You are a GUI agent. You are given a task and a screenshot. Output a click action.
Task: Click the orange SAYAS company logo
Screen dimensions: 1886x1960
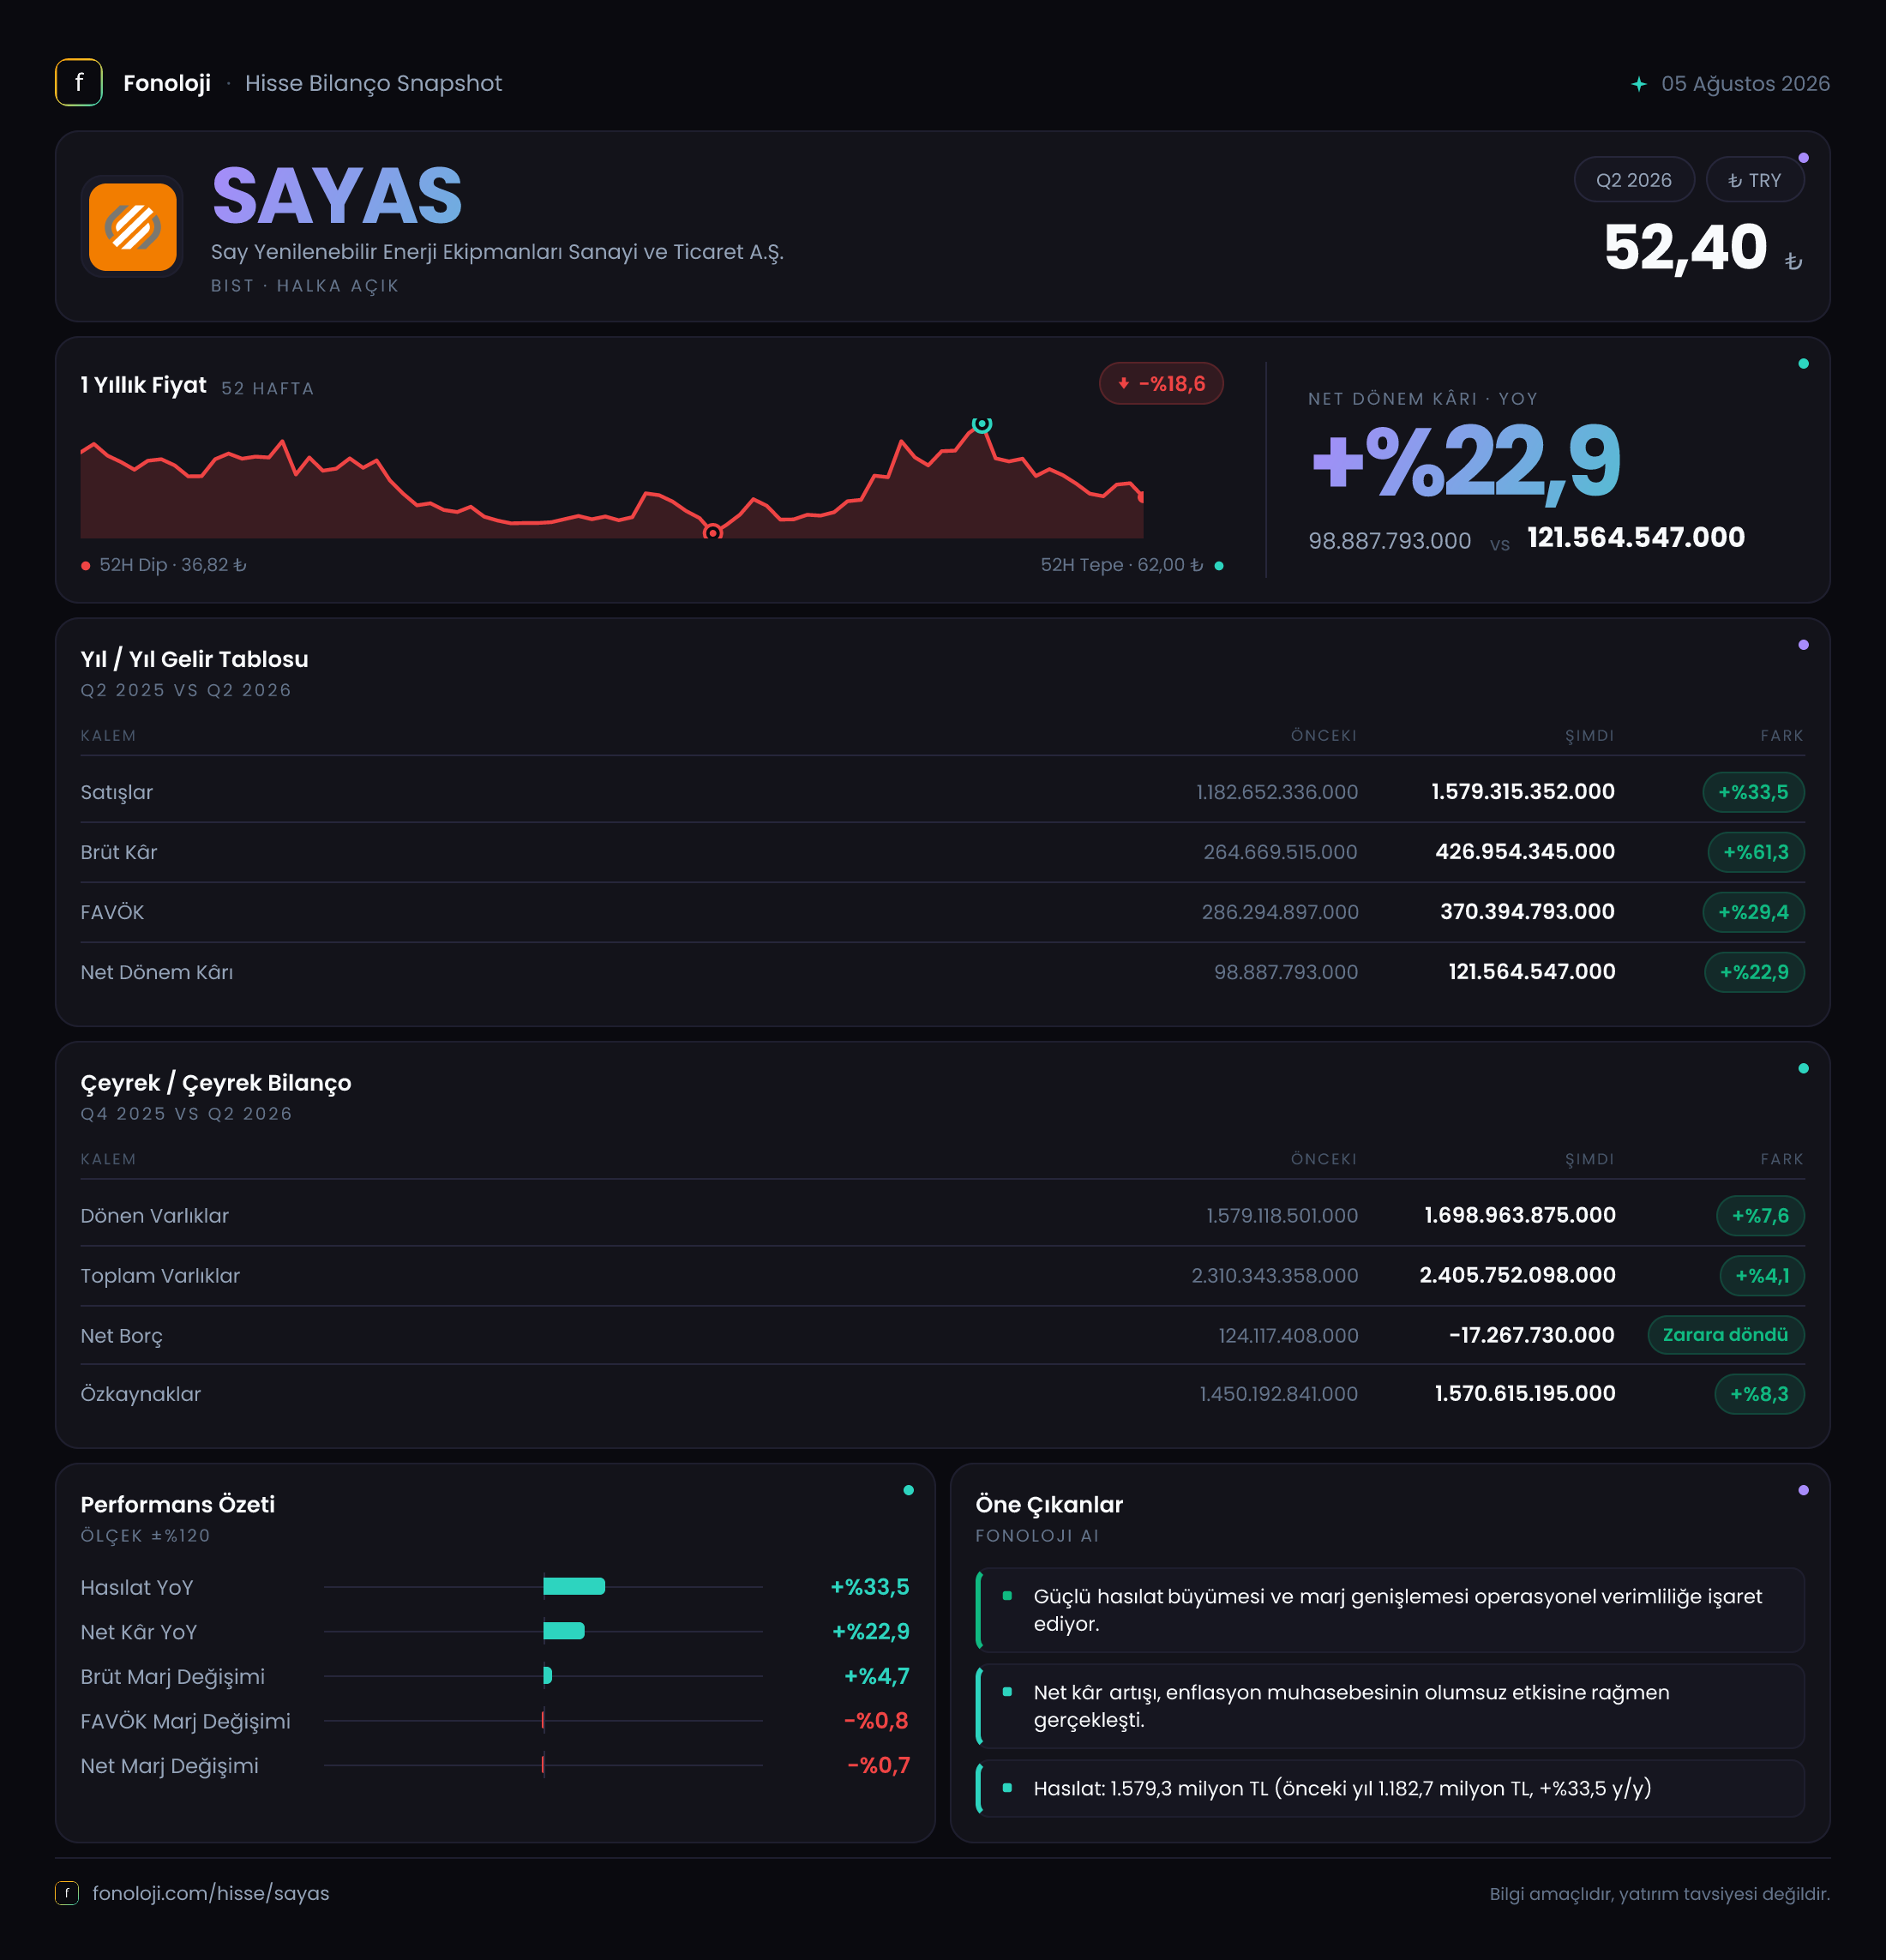tap(132, 226)
